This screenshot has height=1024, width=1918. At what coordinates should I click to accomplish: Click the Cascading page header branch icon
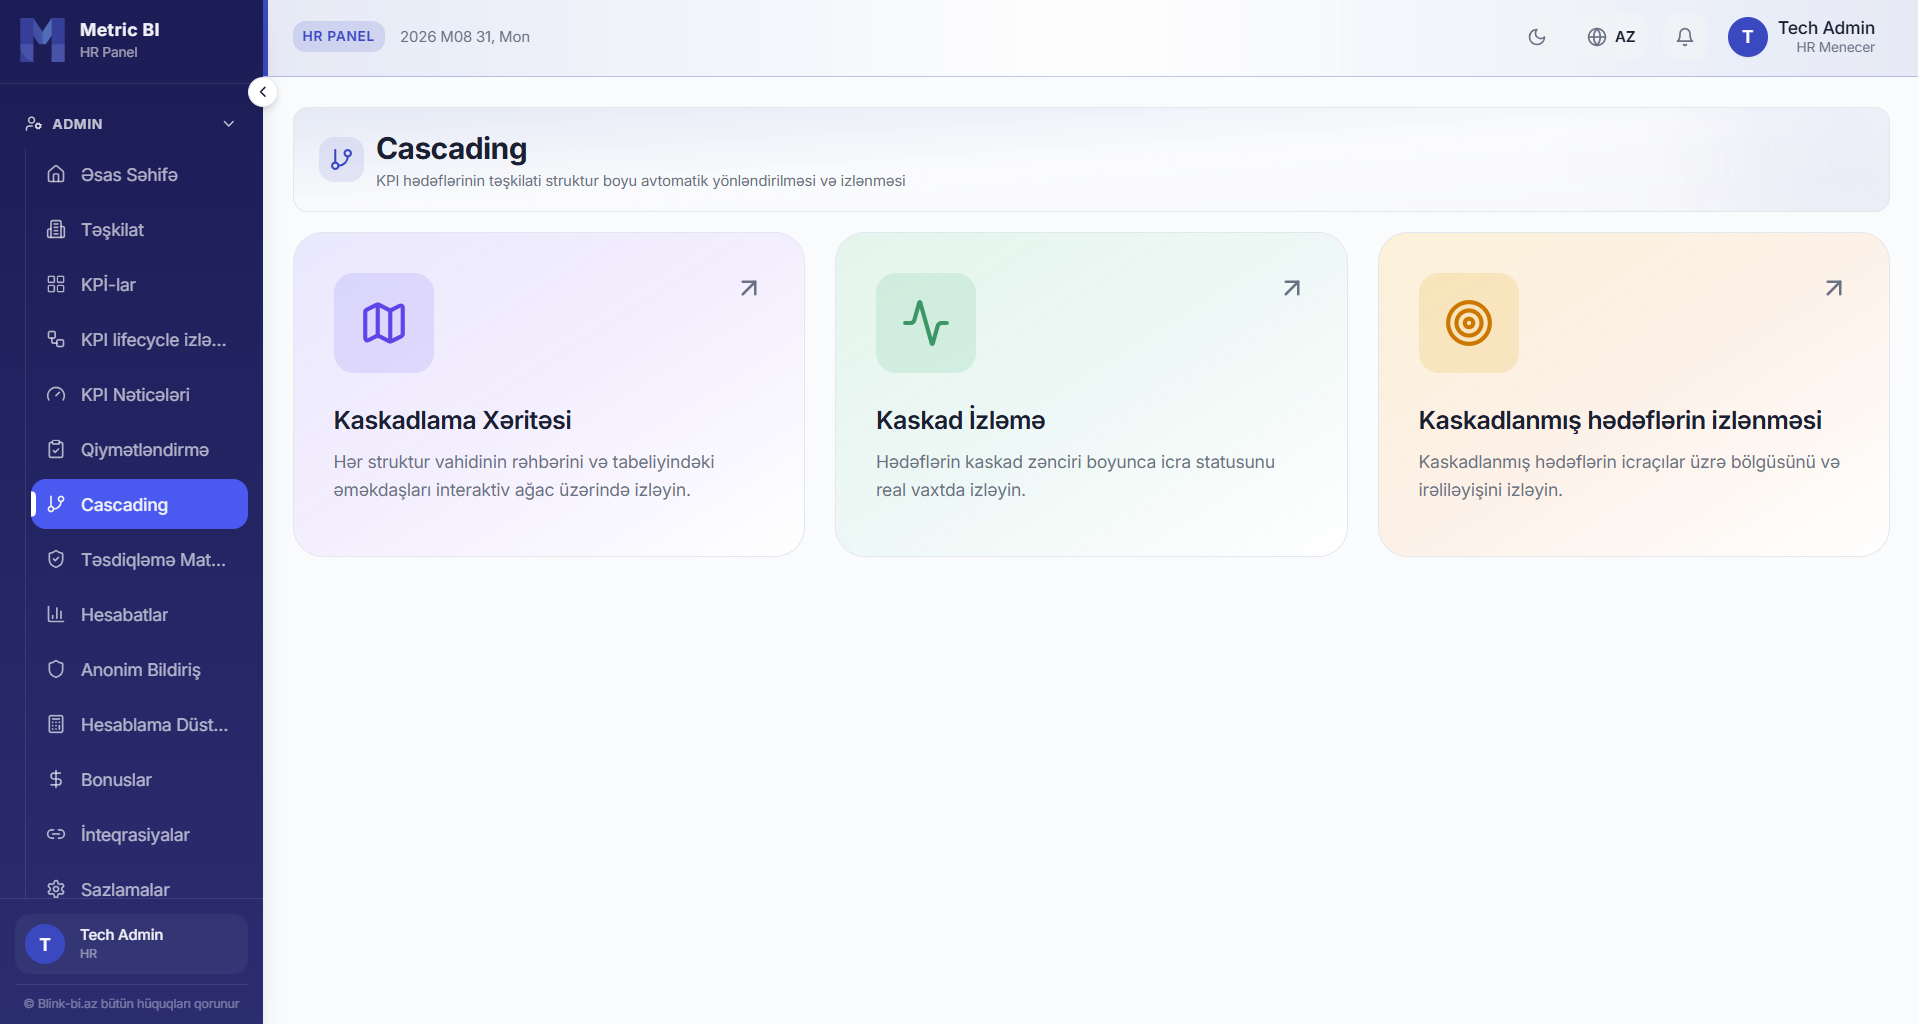pos(341,159)
